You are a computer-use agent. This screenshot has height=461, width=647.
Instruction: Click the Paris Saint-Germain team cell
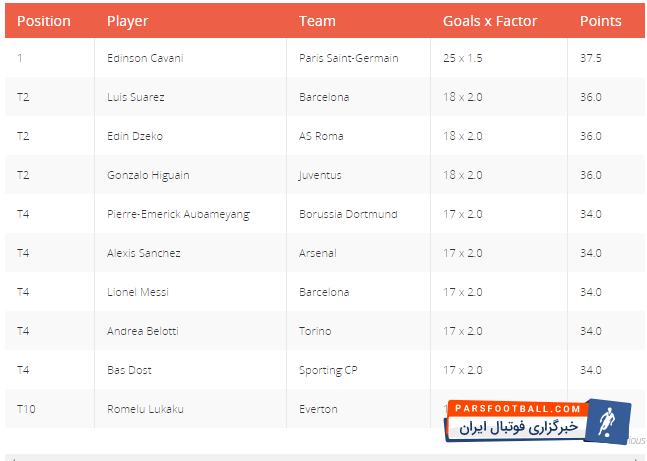click(x=349, y=58)
